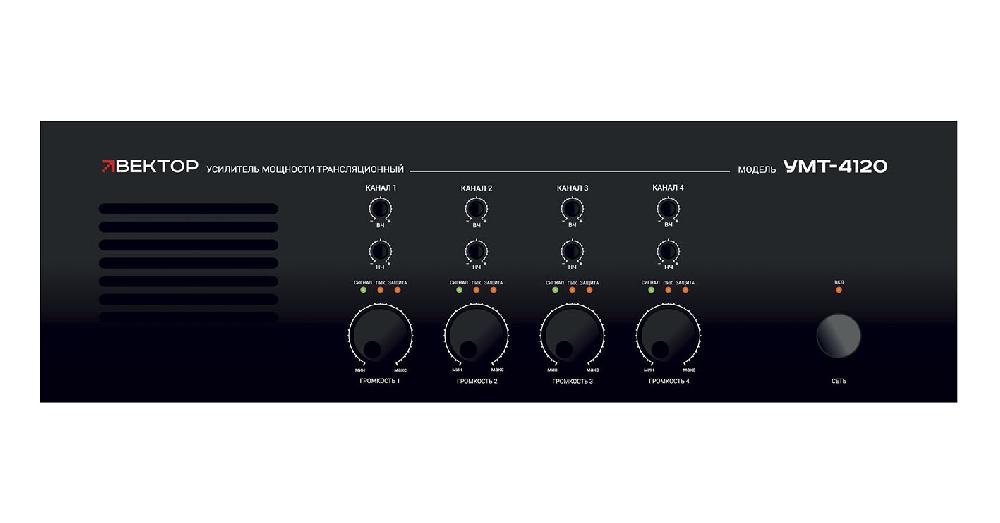The width and height of the screenshot is (1000, 523).
Task: Click the Канал 3 ВЧ treble knob
Action: click(x=571, y=208)
